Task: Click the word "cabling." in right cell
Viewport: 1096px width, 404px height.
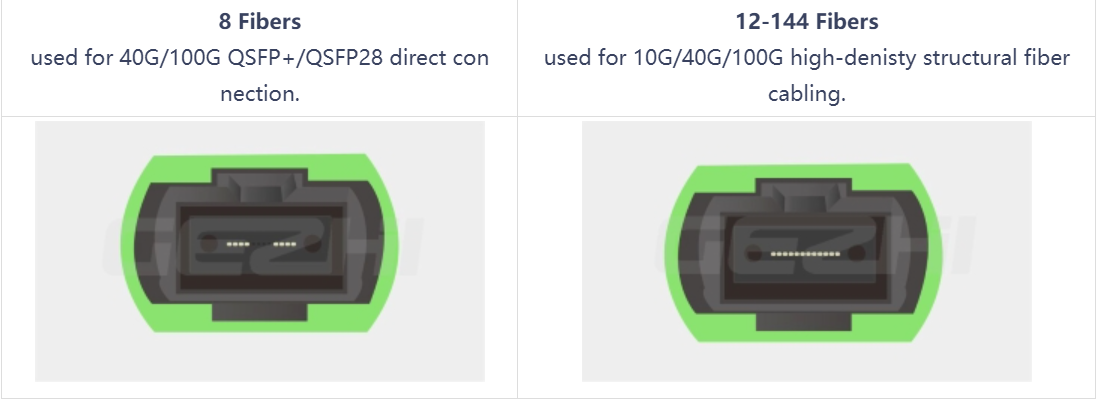Action: [x=806, y=93]
